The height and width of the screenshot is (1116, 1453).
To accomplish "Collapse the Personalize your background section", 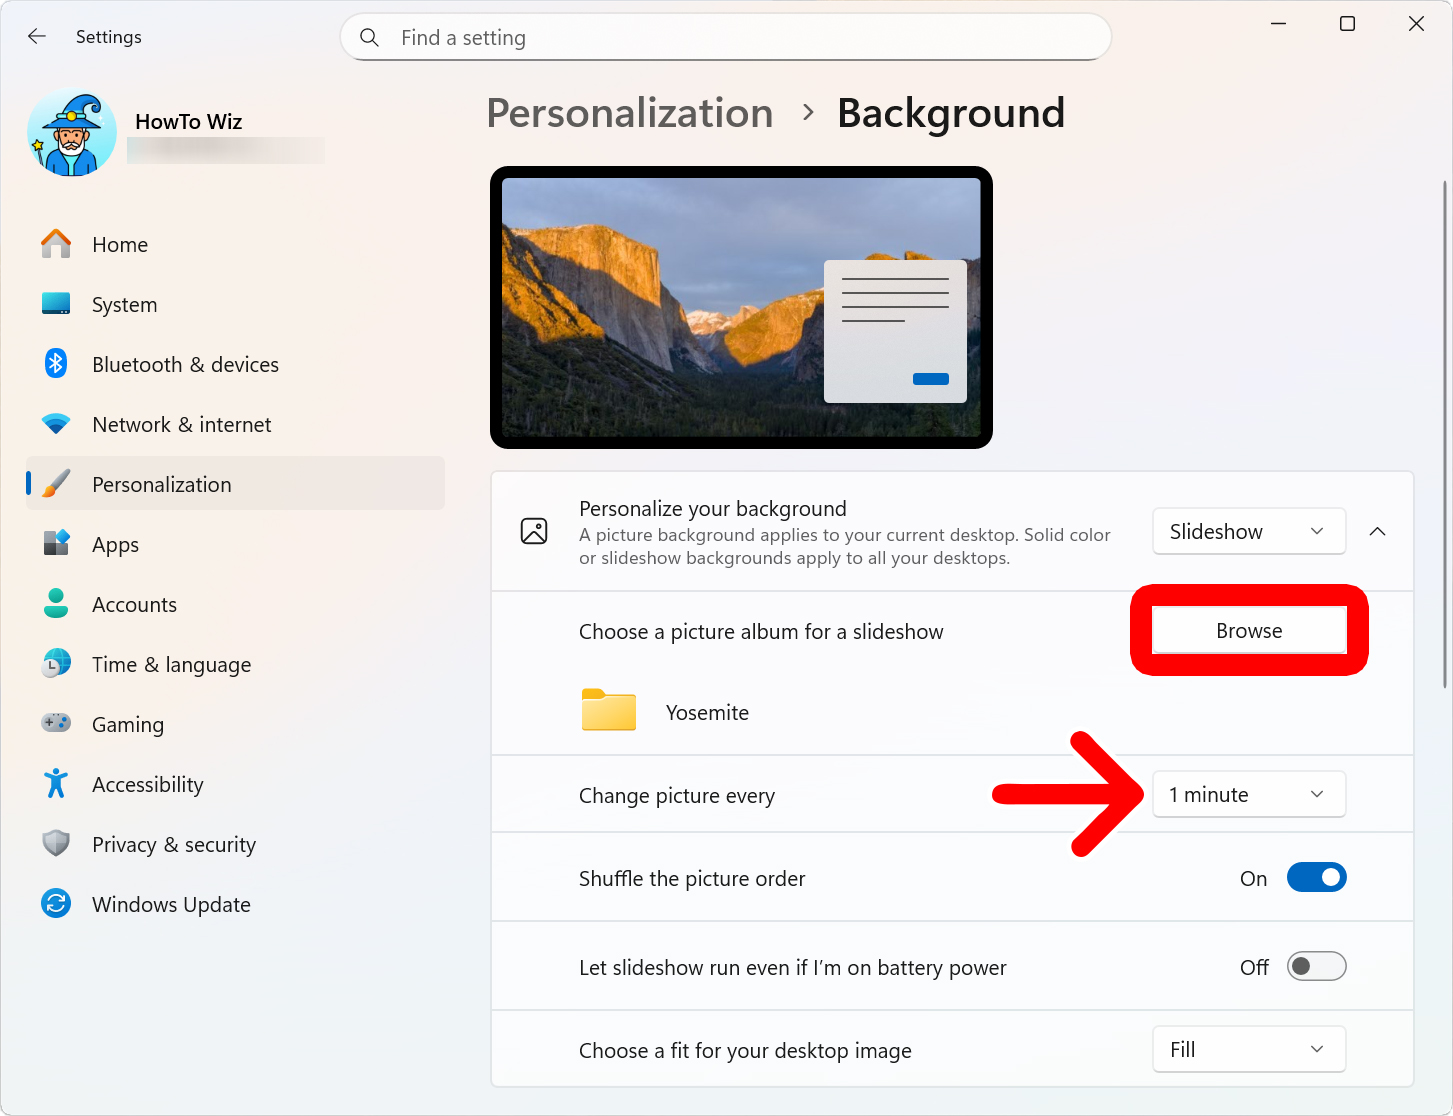I will [1377, 532].
